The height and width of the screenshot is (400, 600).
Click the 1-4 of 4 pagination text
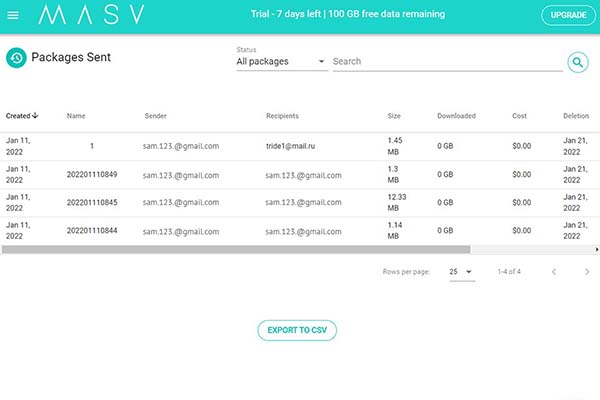509,272
